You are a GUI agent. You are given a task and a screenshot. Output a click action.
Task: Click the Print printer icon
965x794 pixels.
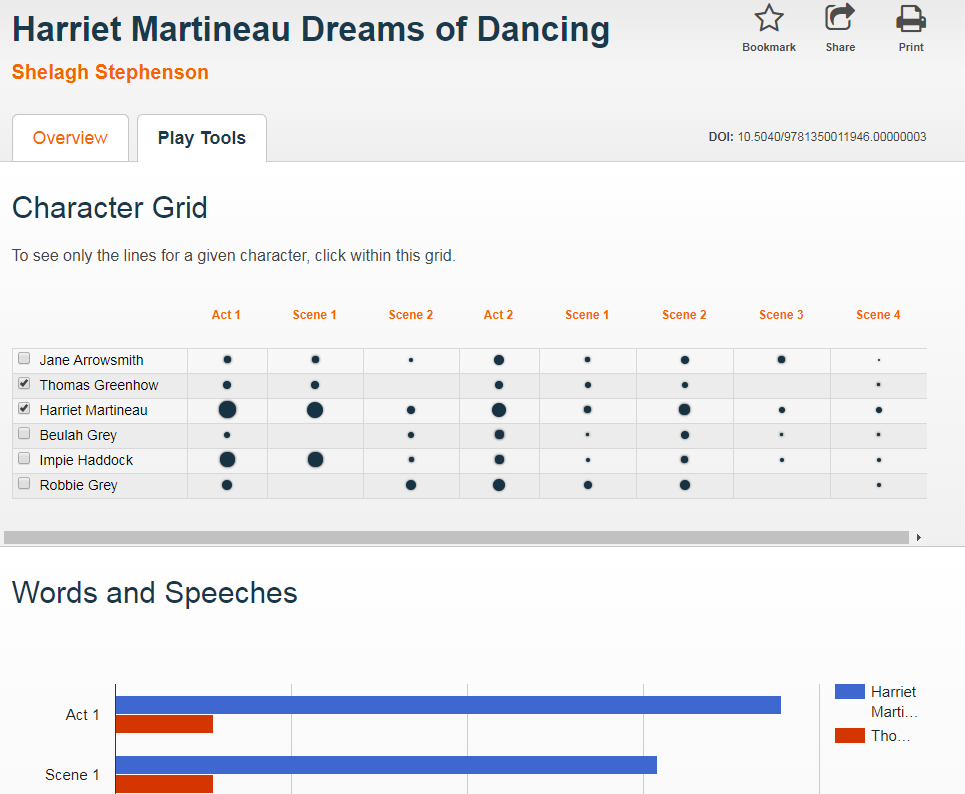[x=910, y=19]
